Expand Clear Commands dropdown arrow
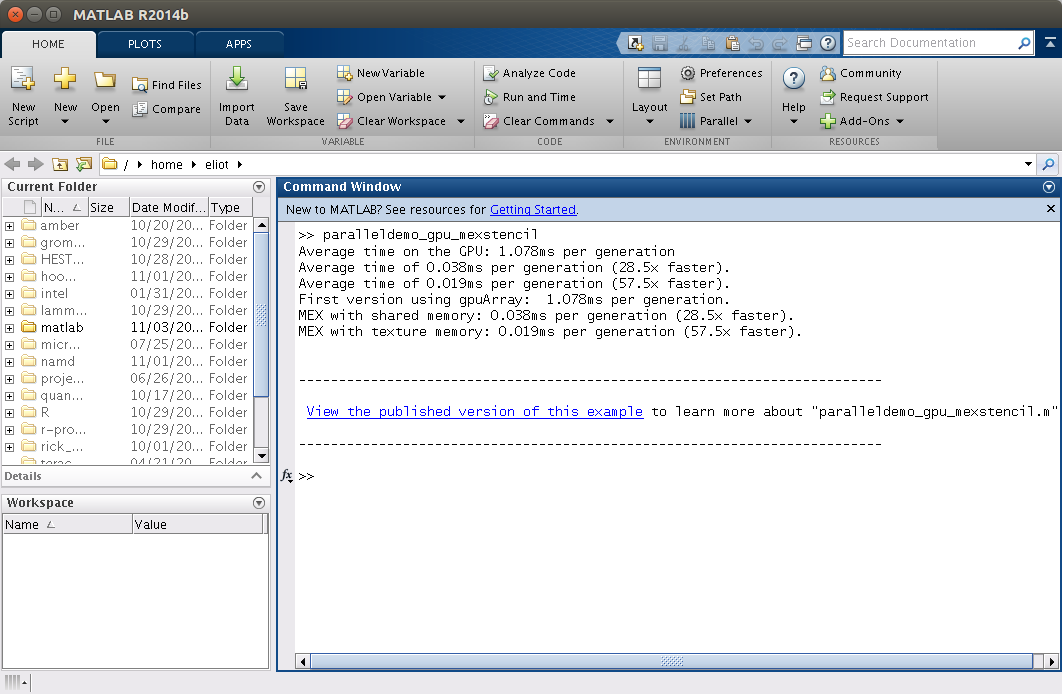This screenshot has height=694, width=1062. [609, 121]
